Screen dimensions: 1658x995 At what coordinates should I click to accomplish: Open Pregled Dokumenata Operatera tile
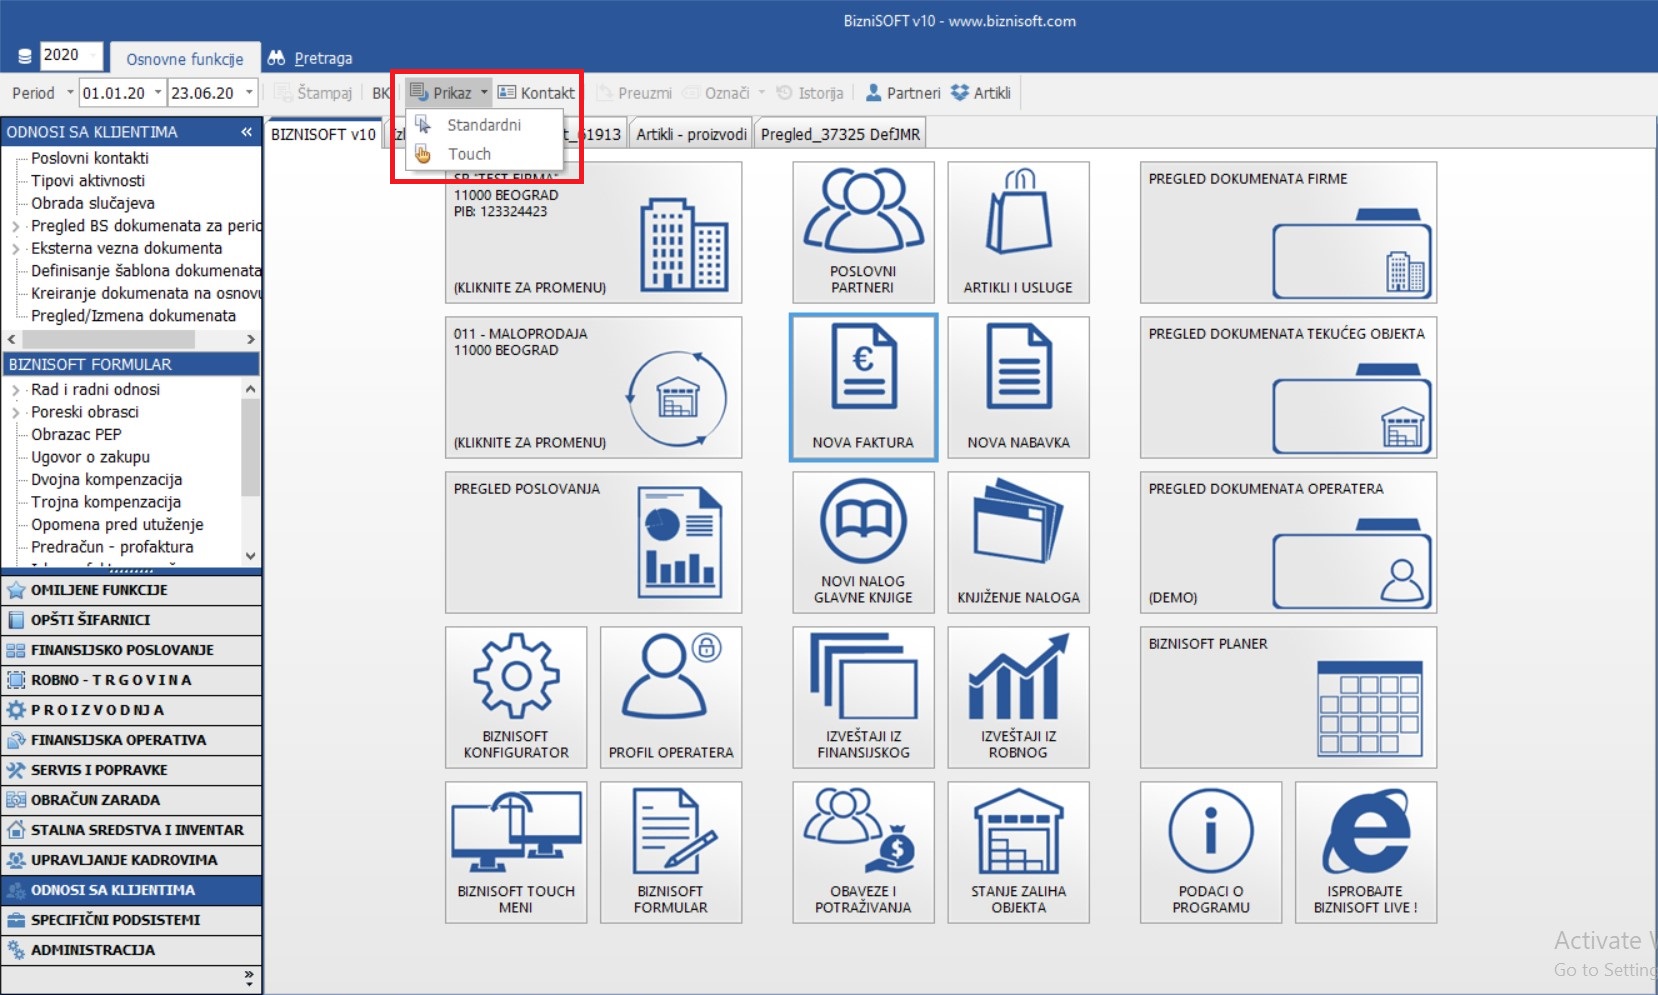click(x=1288, y=542)
